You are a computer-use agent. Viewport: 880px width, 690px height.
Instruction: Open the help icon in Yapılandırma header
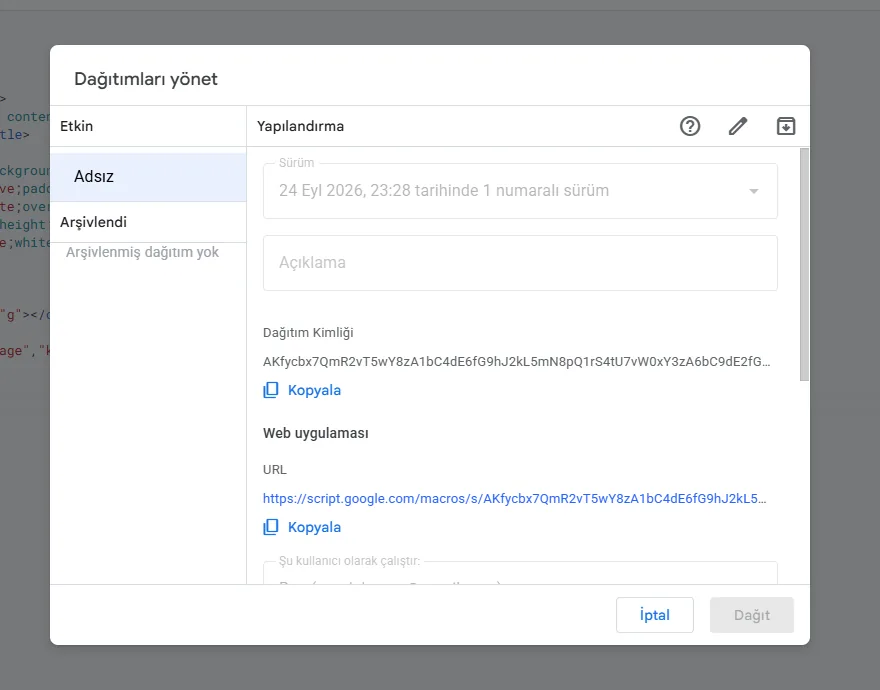690,126
